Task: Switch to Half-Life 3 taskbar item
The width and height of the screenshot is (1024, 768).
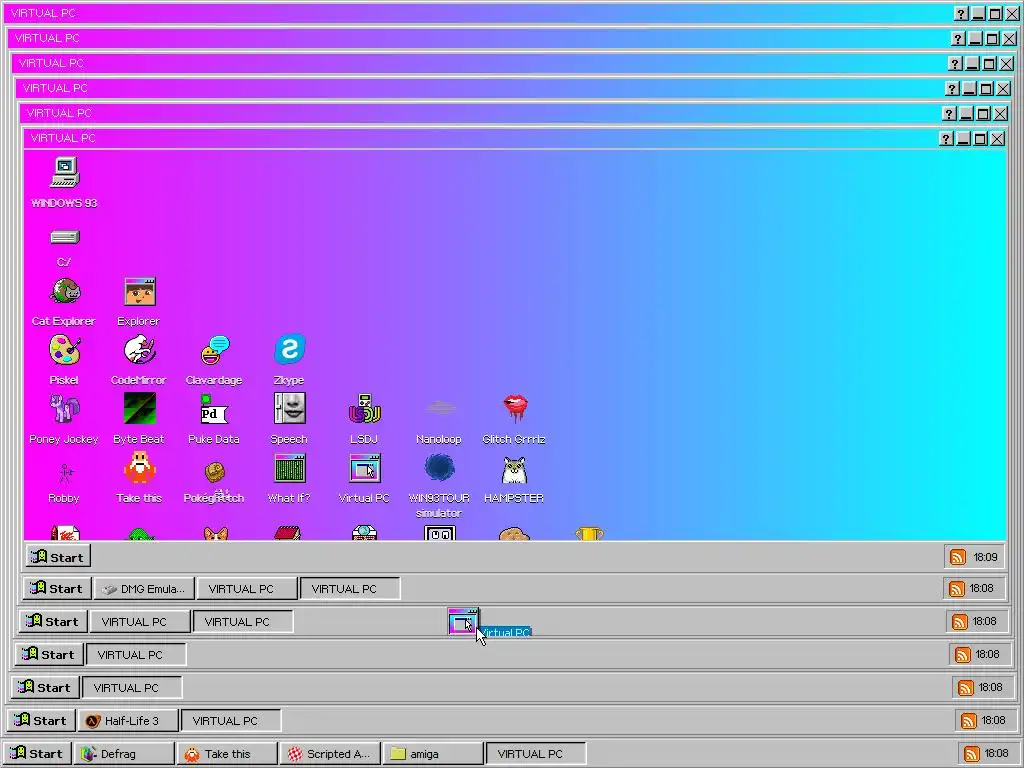Action: 128,720
